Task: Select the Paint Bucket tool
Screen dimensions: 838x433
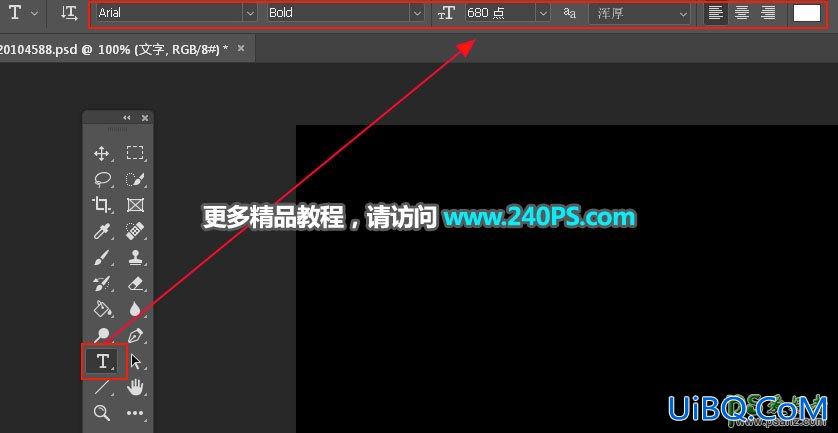Action: tap(102, 308)
